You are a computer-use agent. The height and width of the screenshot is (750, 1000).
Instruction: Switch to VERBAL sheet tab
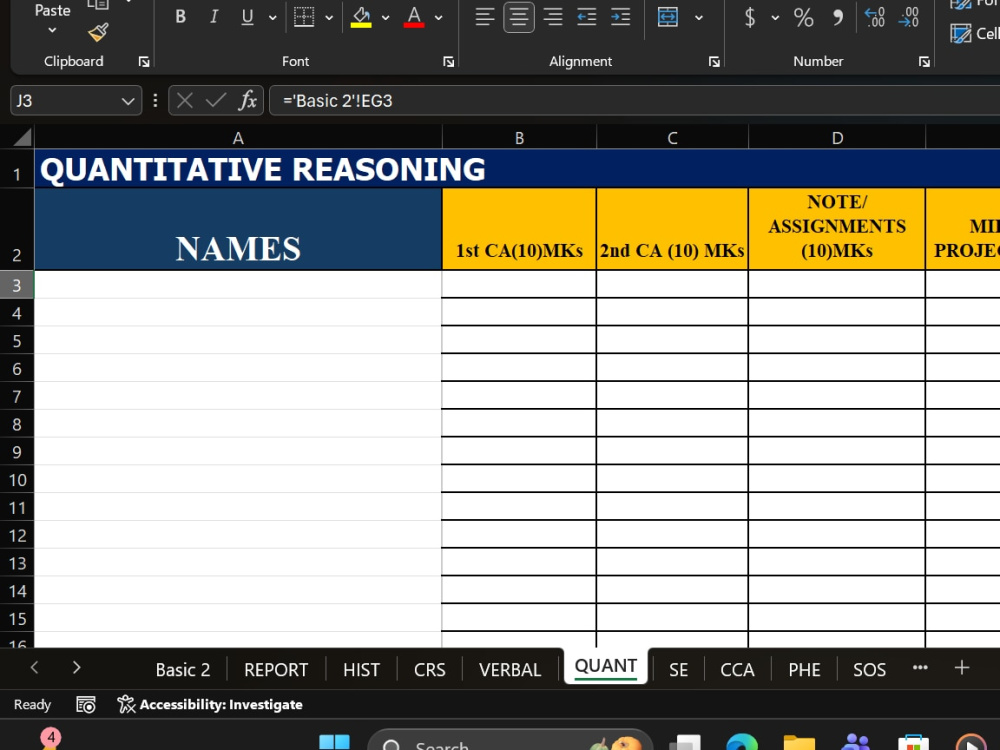(510, 670)
